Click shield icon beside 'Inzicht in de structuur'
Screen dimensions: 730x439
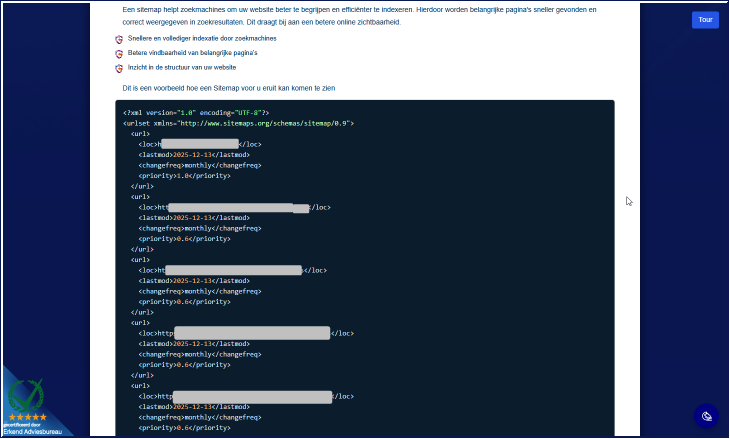119,68
